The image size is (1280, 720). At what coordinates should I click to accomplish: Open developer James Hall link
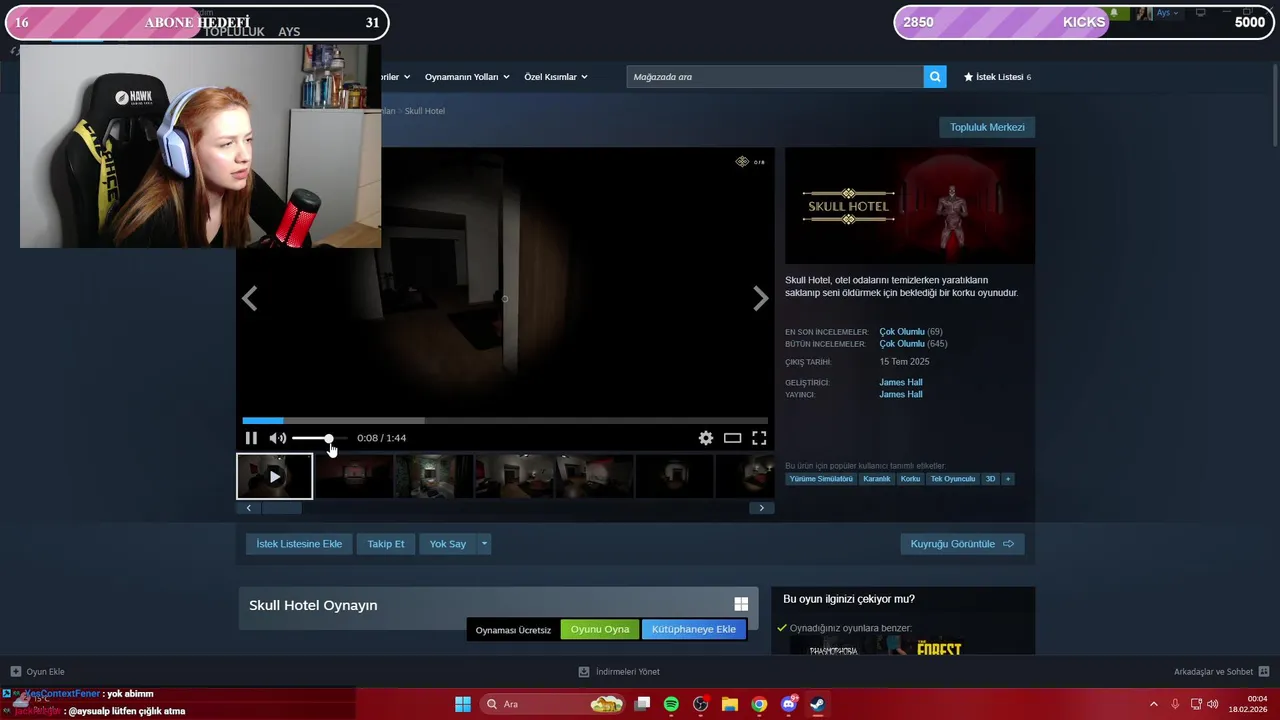click(901, 382)
